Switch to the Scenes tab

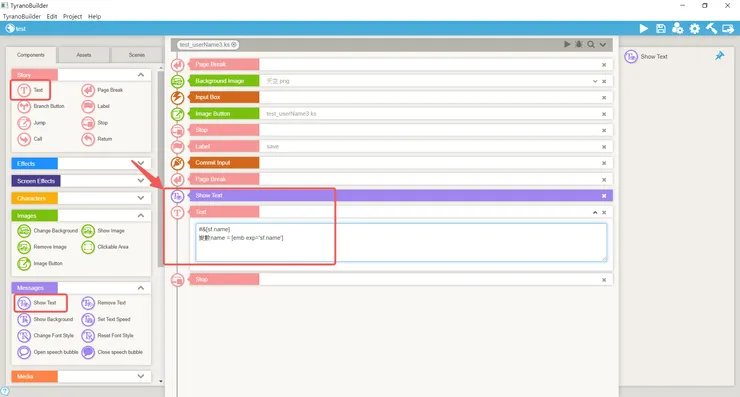136,55
